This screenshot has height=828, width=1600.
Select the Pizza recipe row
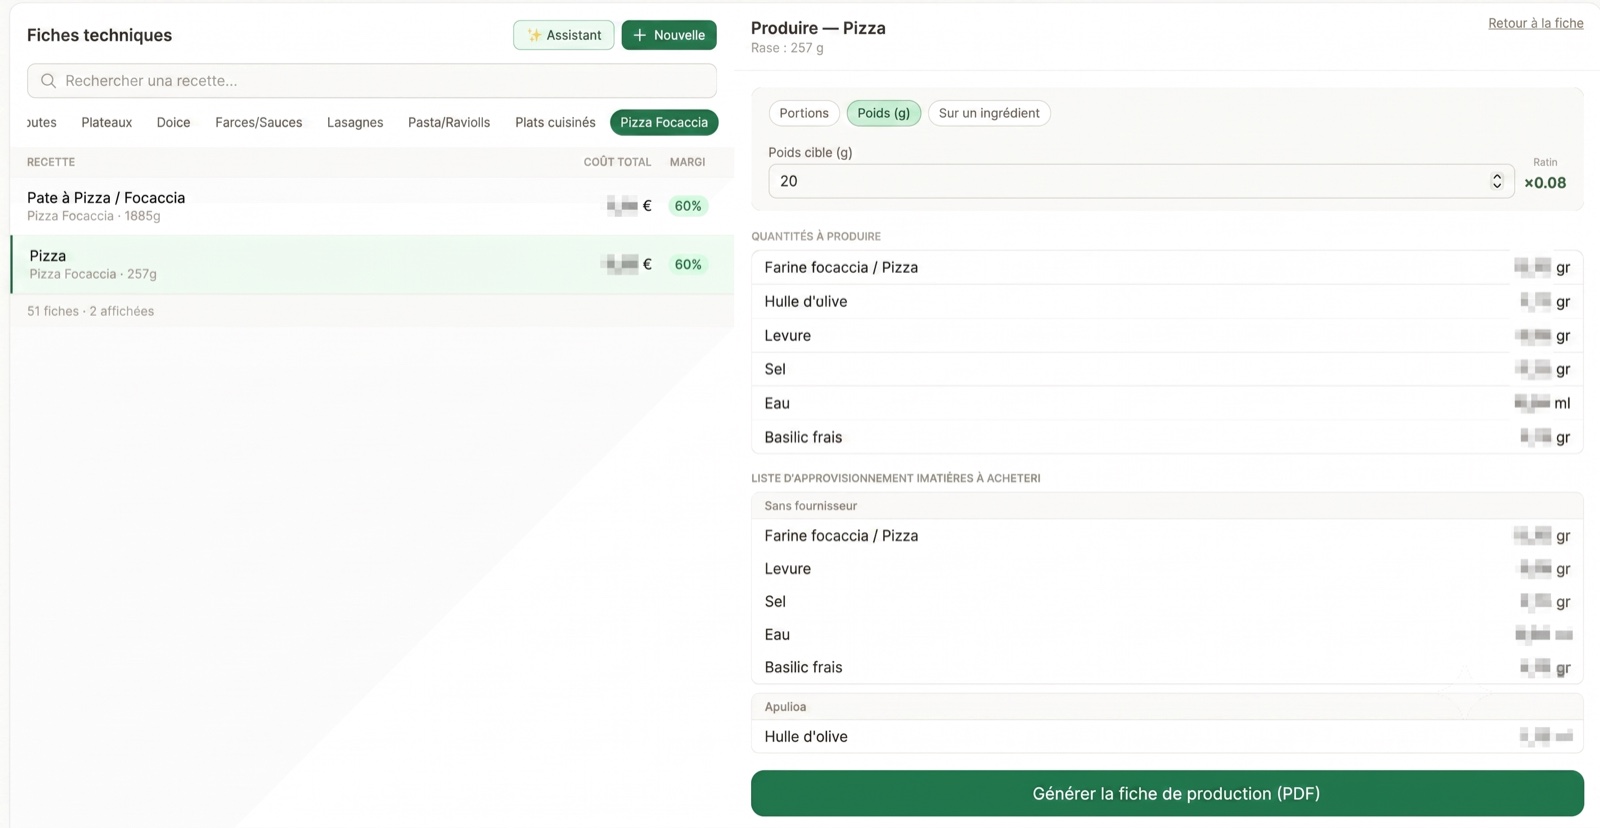click(372, 264)
